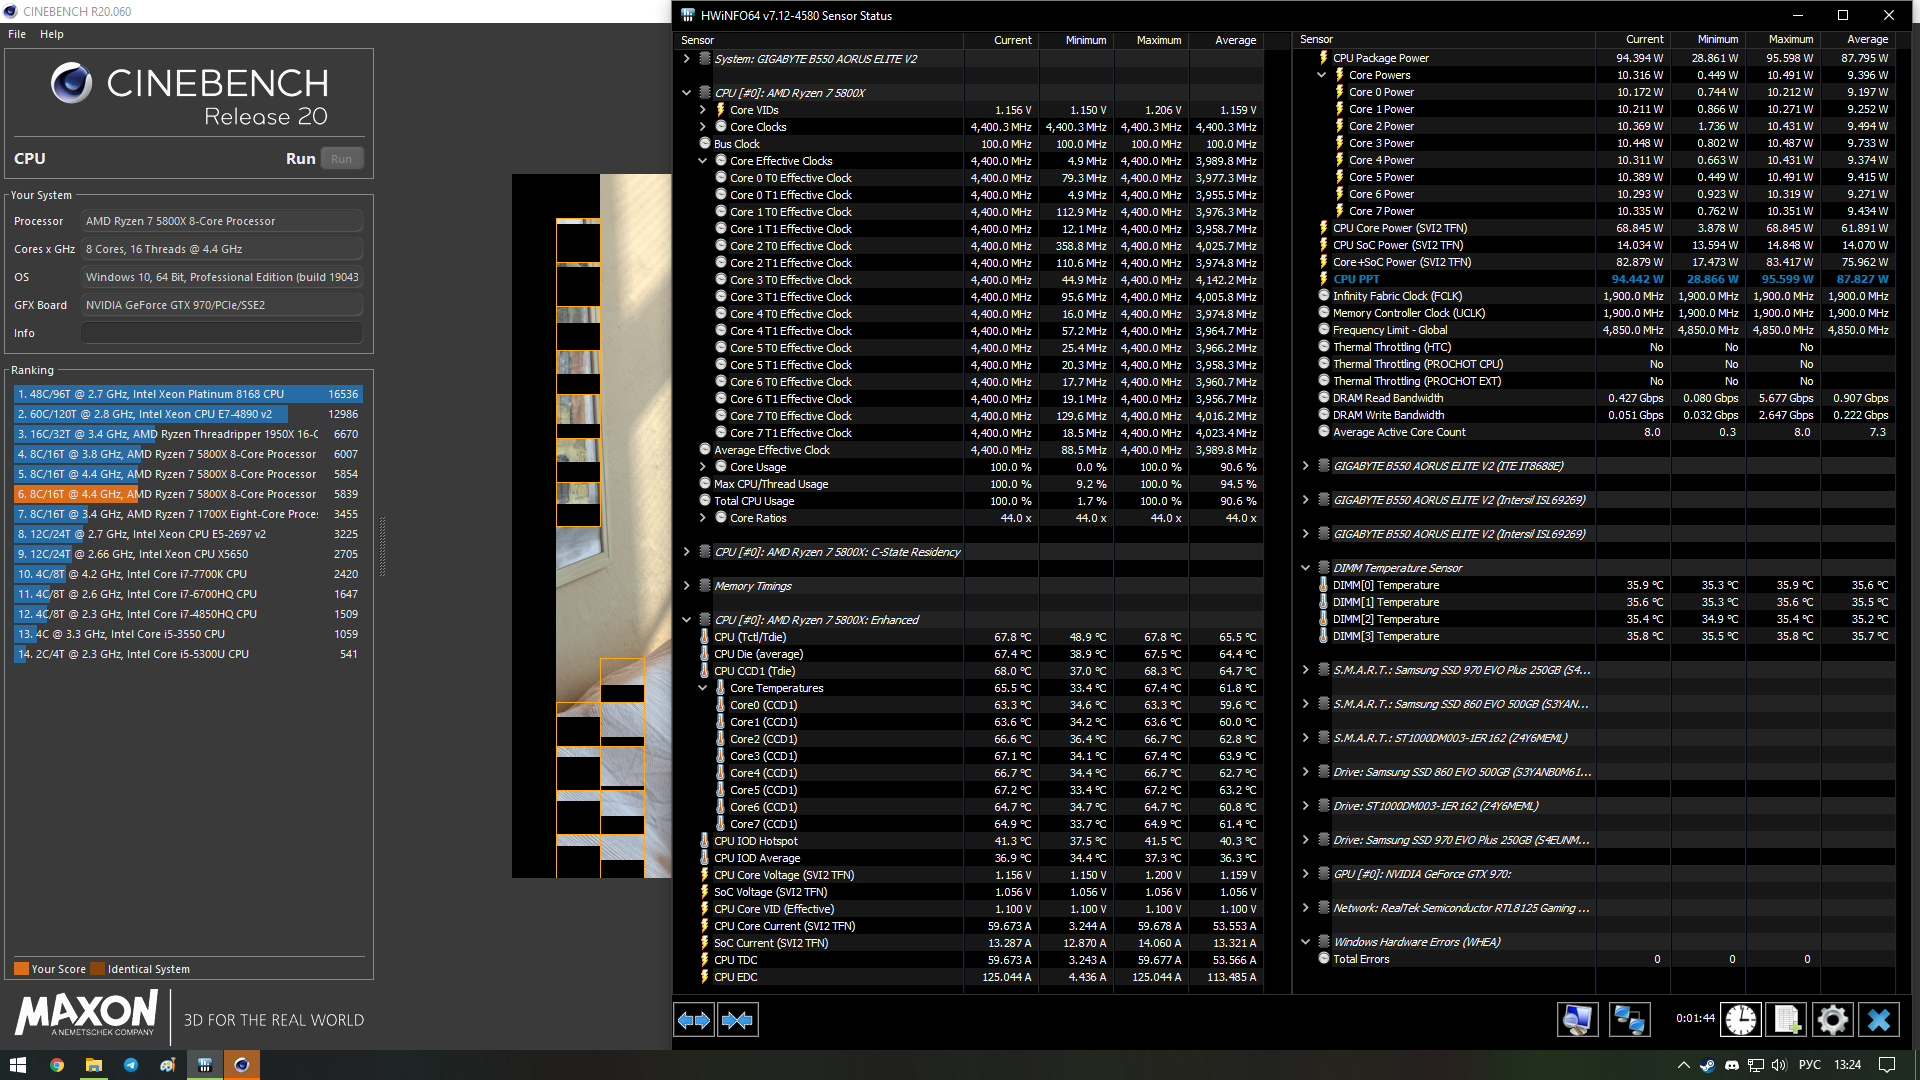Collapse the Core Powers group
Viewport: 1920px width, 1080px height.
tap(1321, 75)
